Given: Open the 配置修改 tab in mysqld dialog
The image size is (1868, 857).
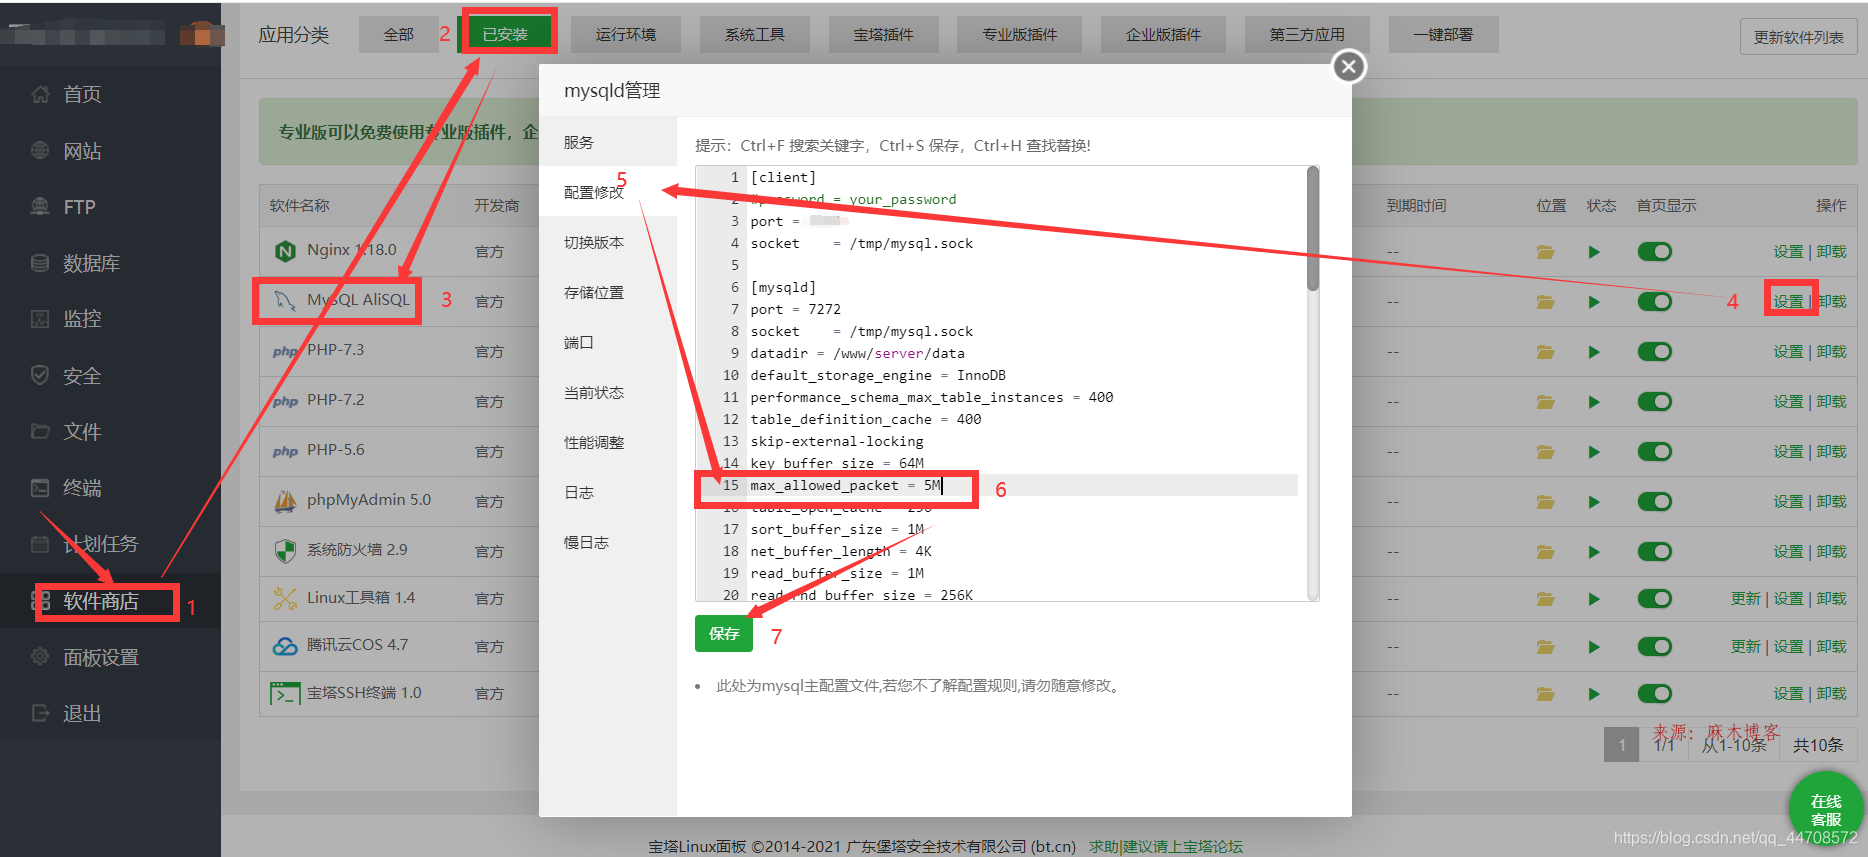Looking at the screenshot, I should [608, 192].
